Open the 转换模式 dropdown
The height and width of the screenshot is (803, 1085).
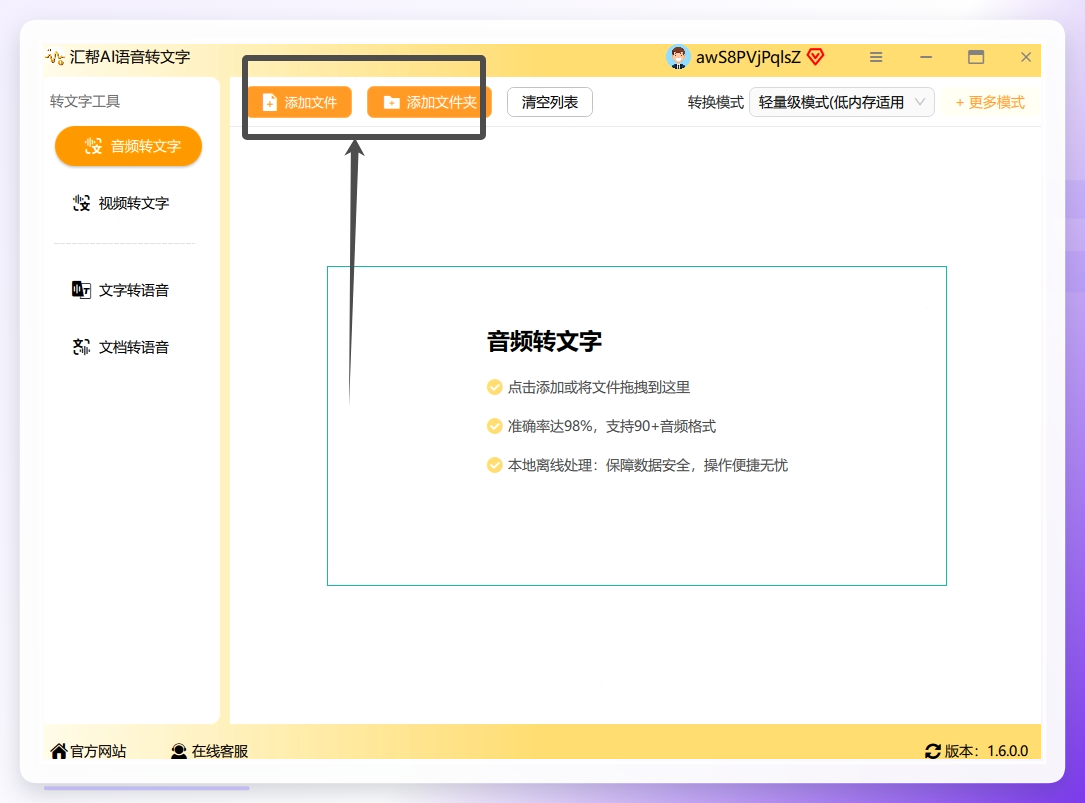pyautogui.click(x=841, y=102)
